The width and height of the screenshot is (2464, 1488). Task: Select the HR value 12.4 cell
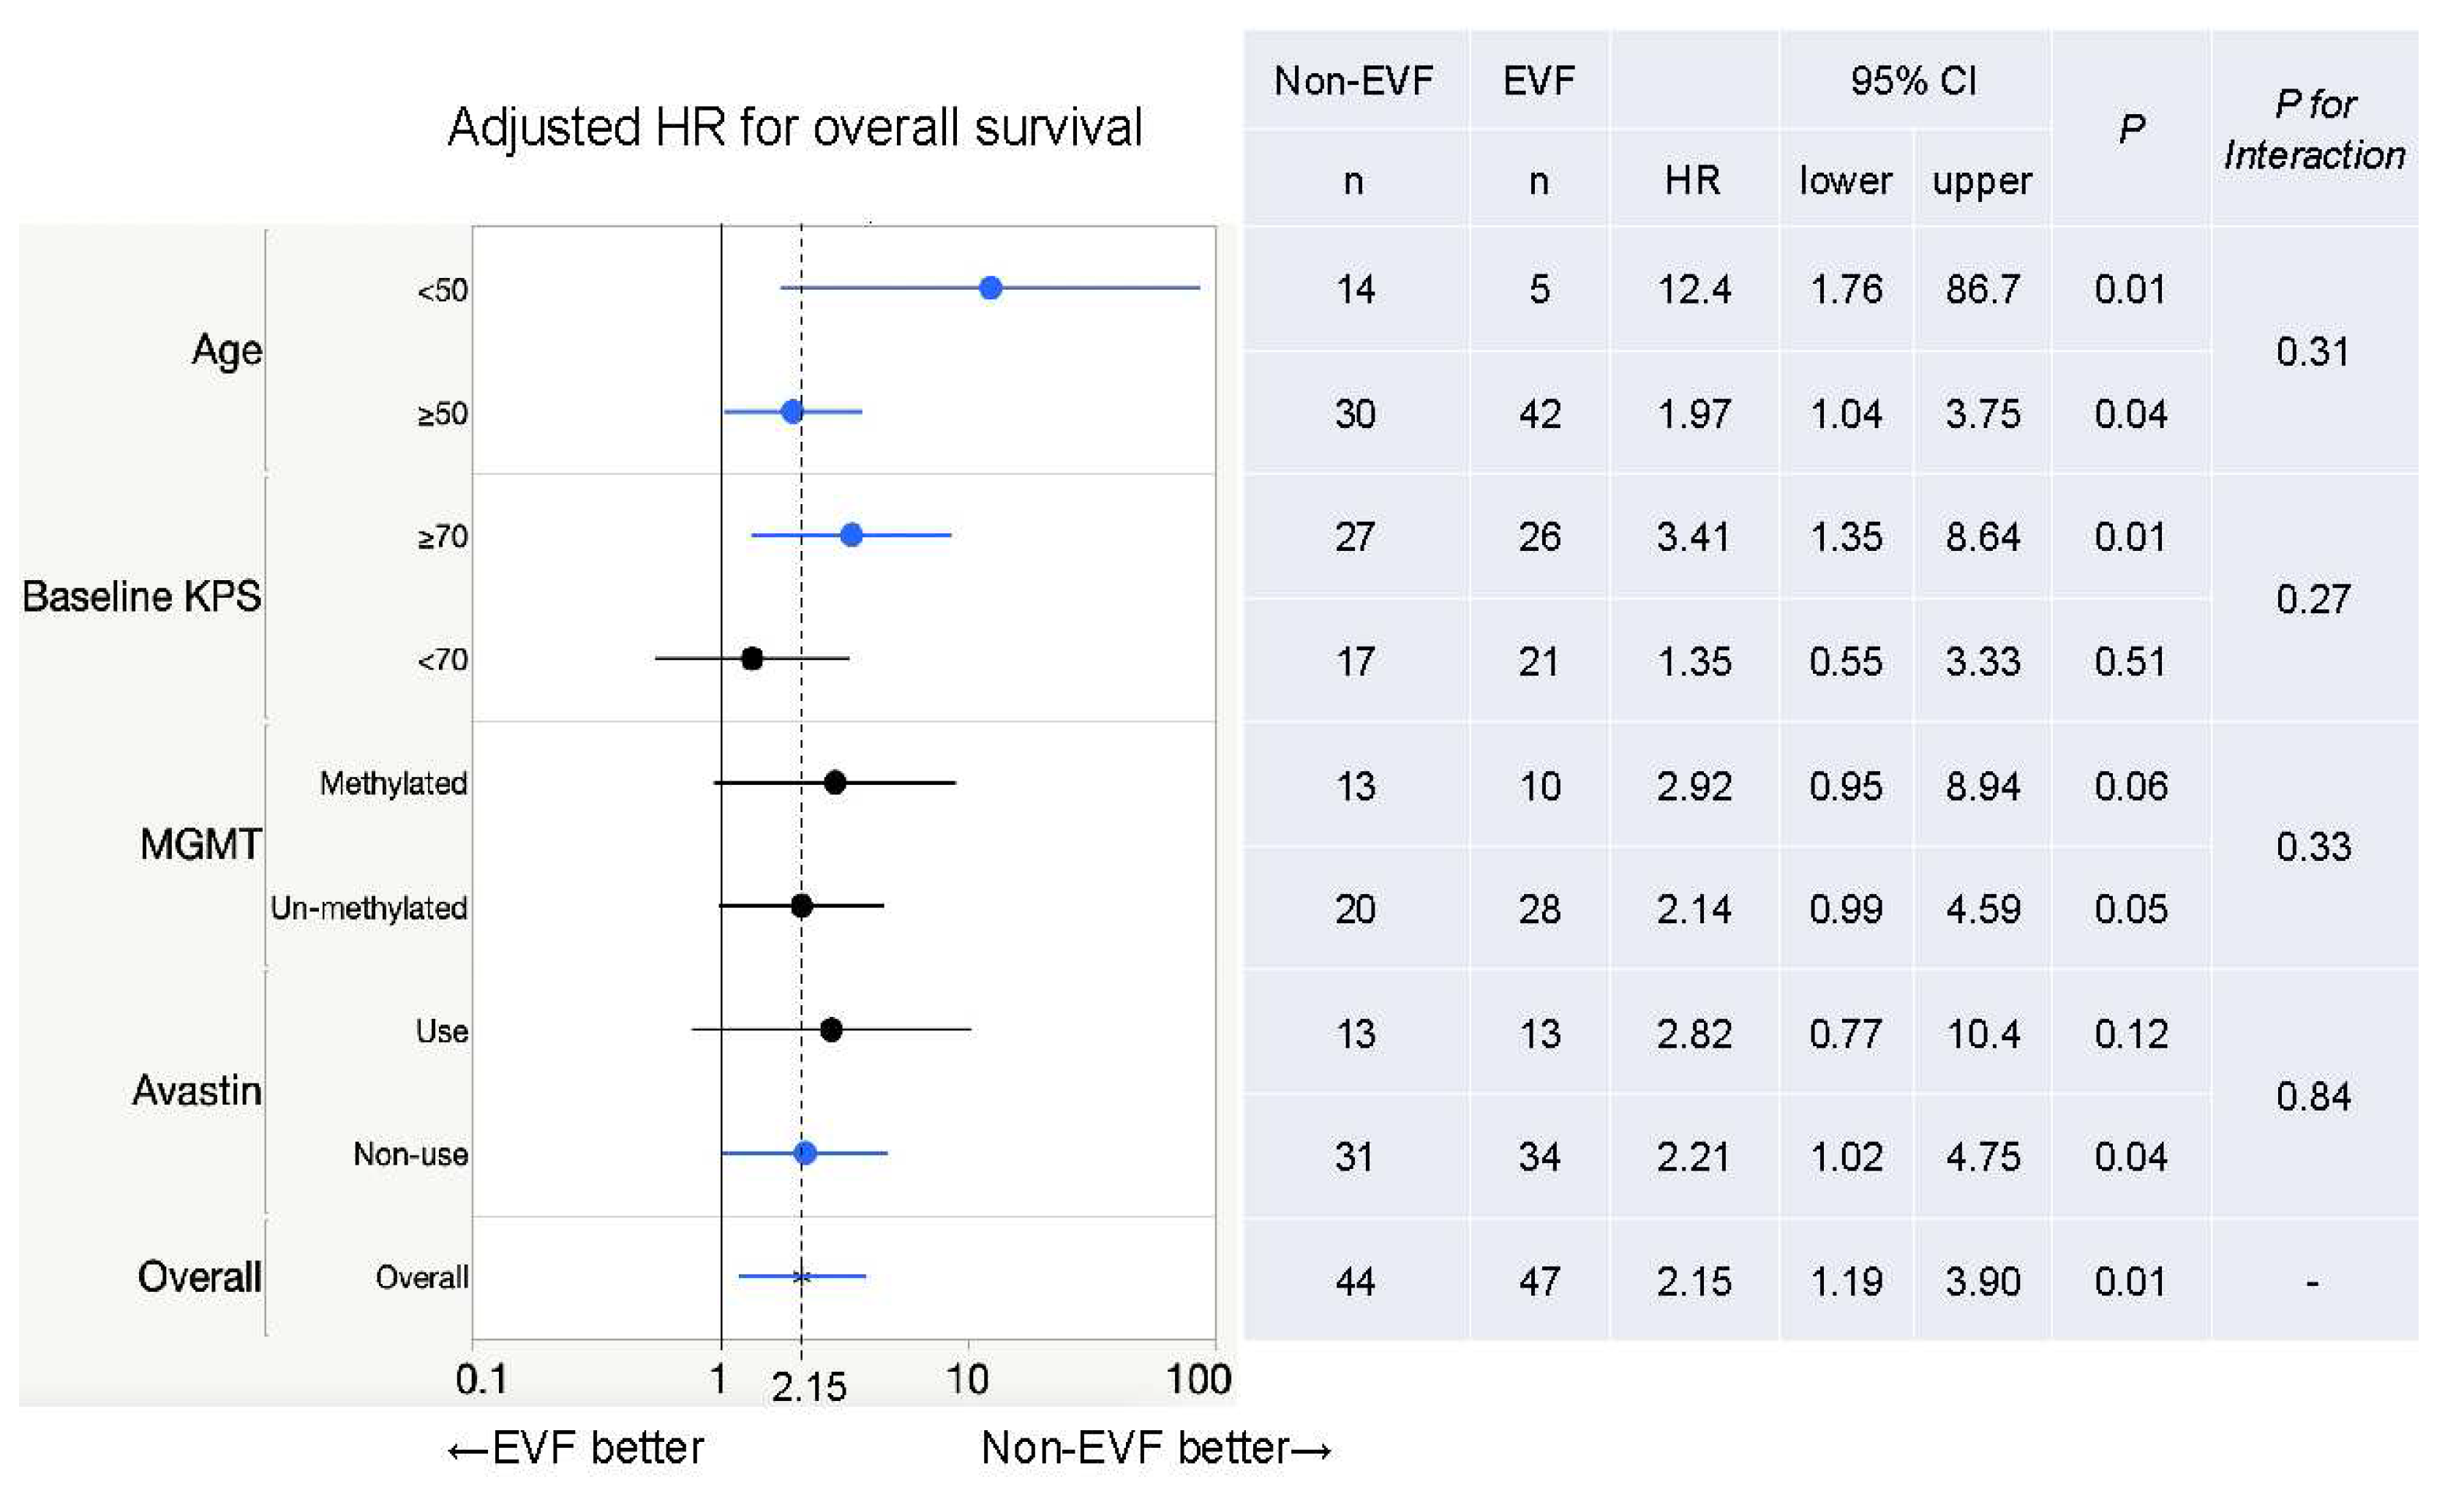1694,289
